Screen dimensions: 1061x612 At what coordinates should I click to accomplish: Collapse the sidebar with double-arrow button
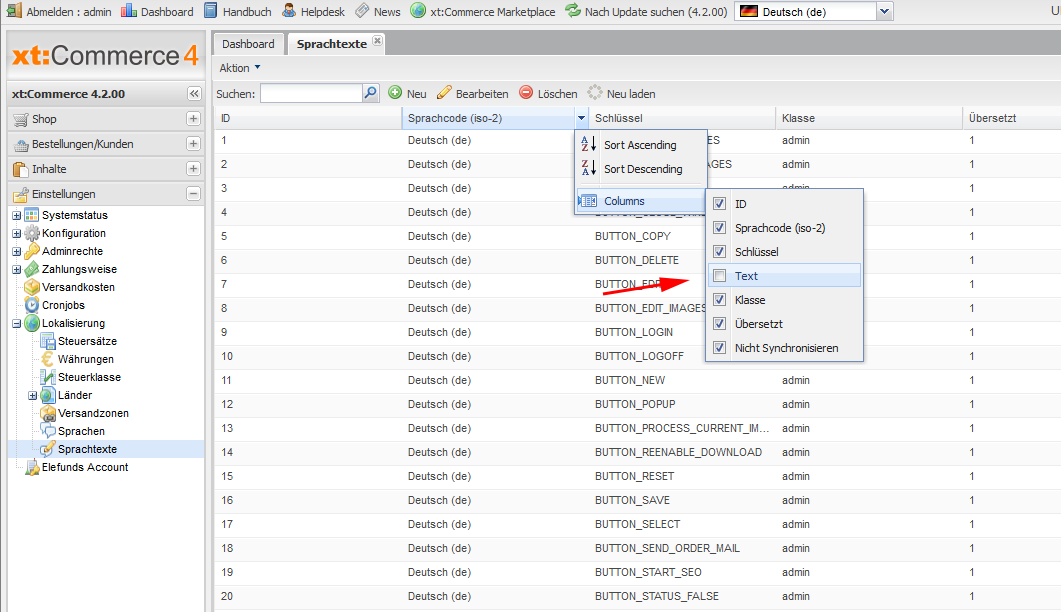(x=194, y=93)
